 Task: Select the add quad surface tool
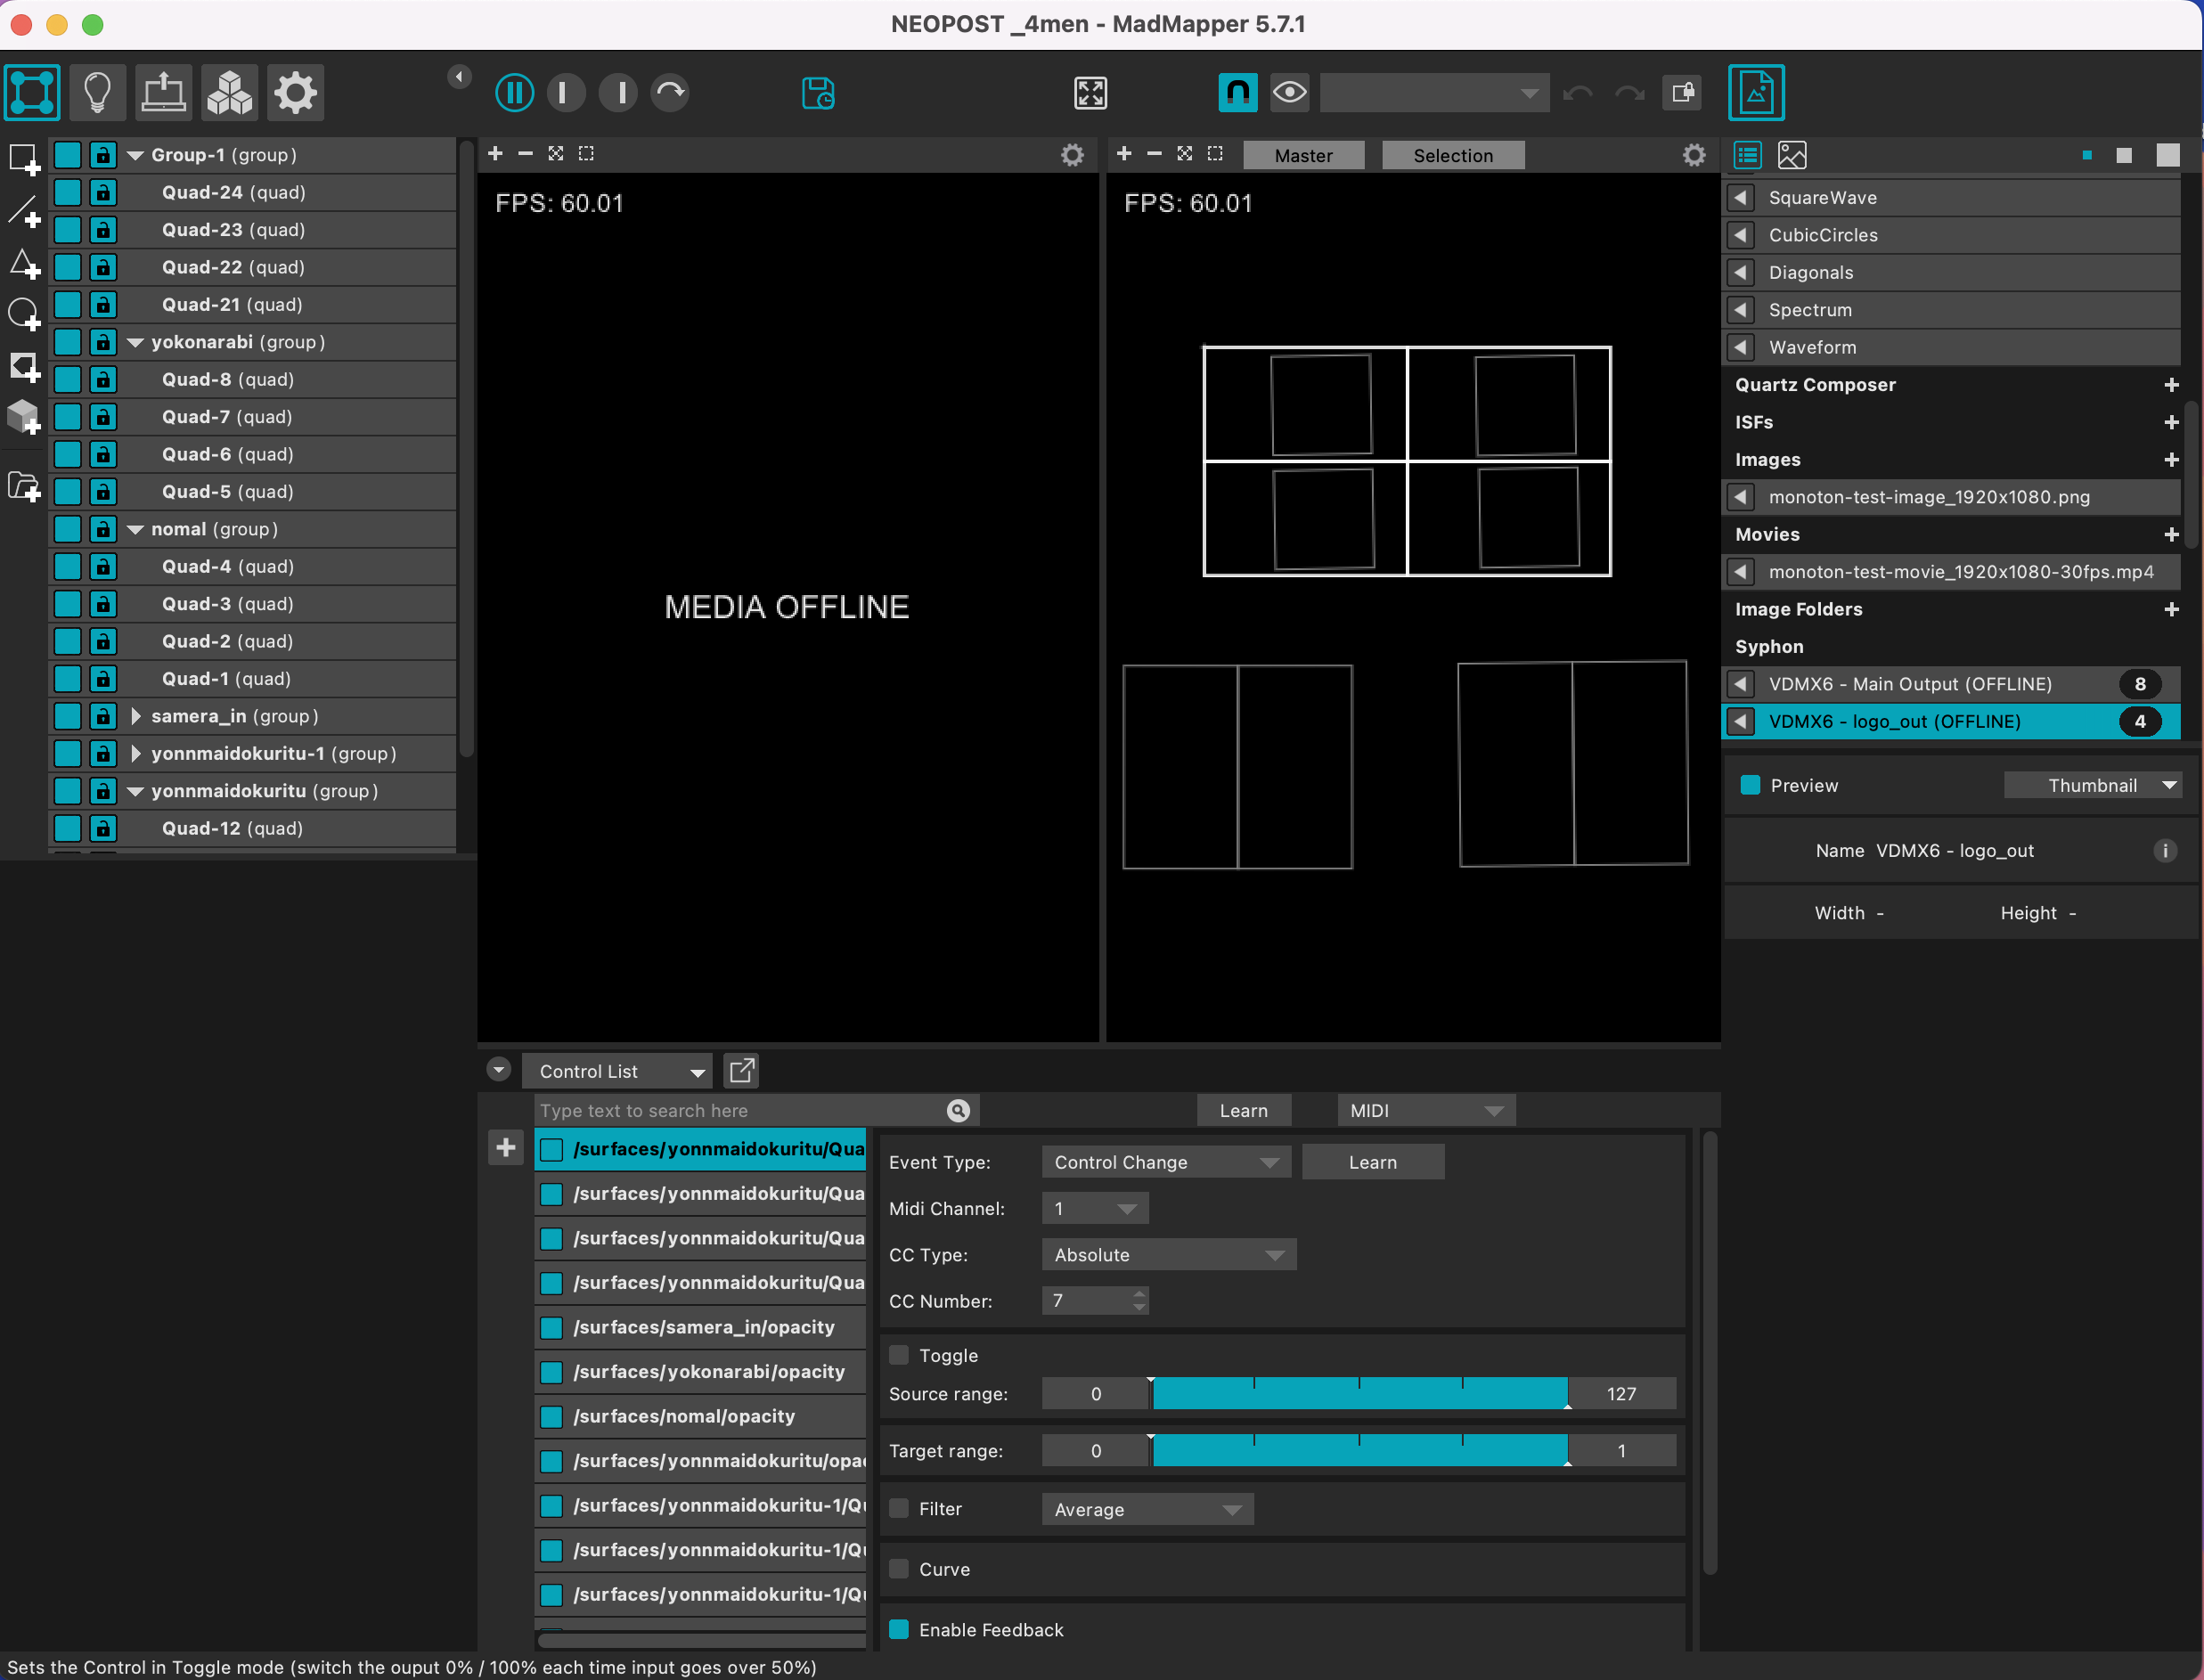point(23,159)
